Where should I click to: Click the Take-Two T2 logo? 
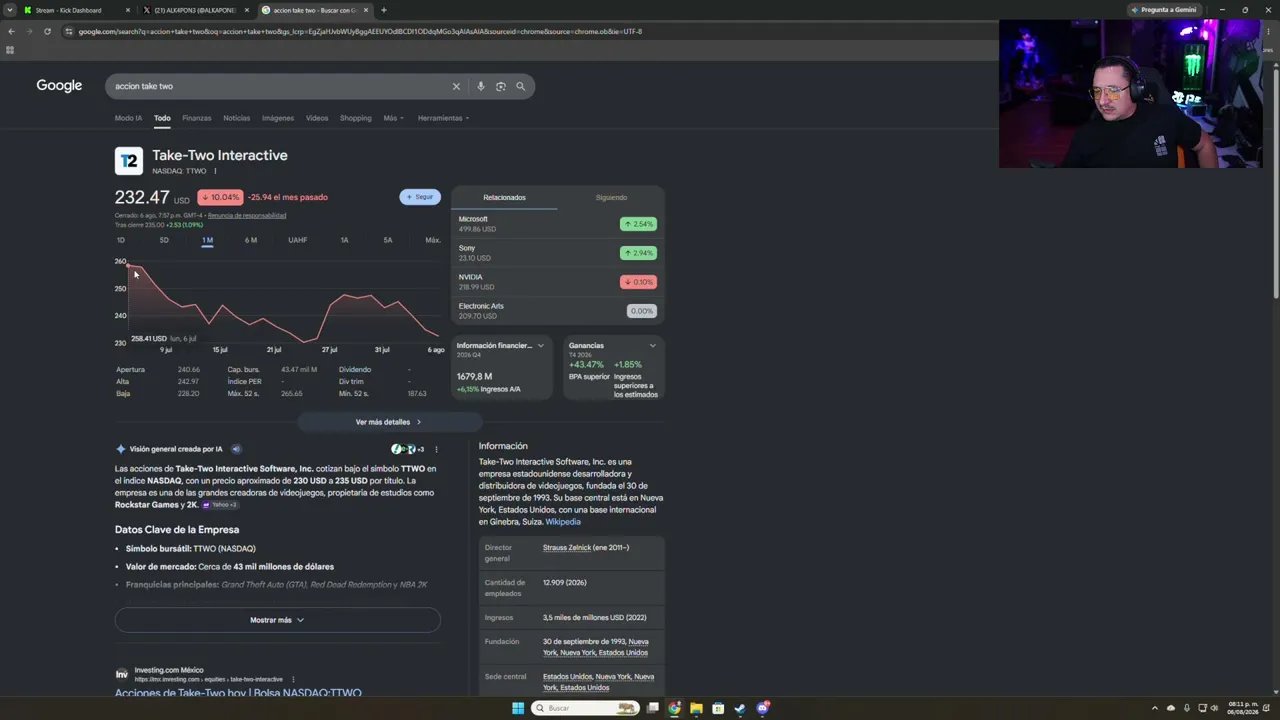click(x=129, y=161)
